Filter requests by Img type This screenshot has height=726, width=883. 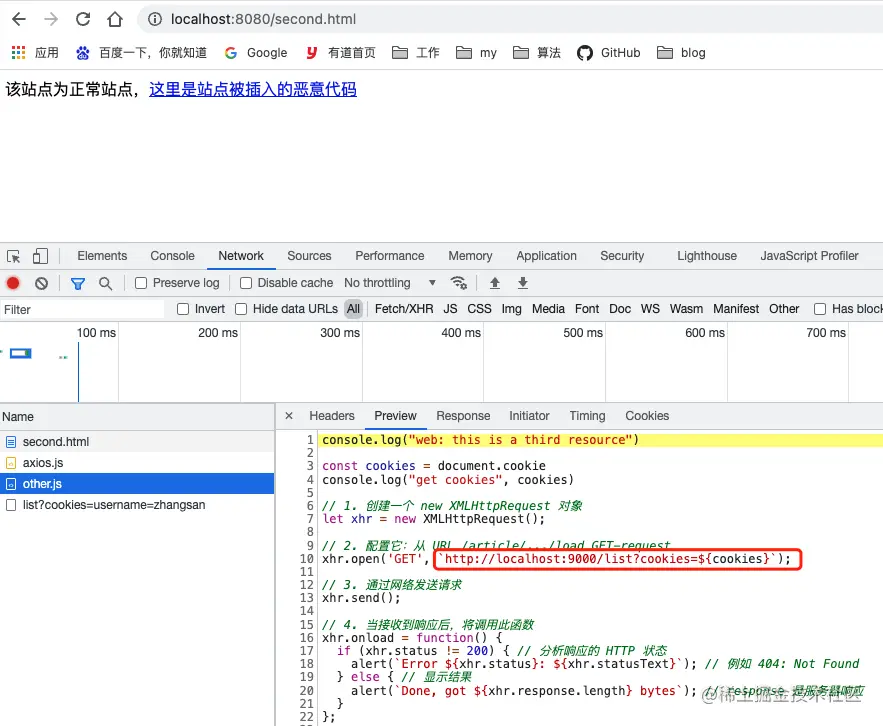tap(511, 309)
